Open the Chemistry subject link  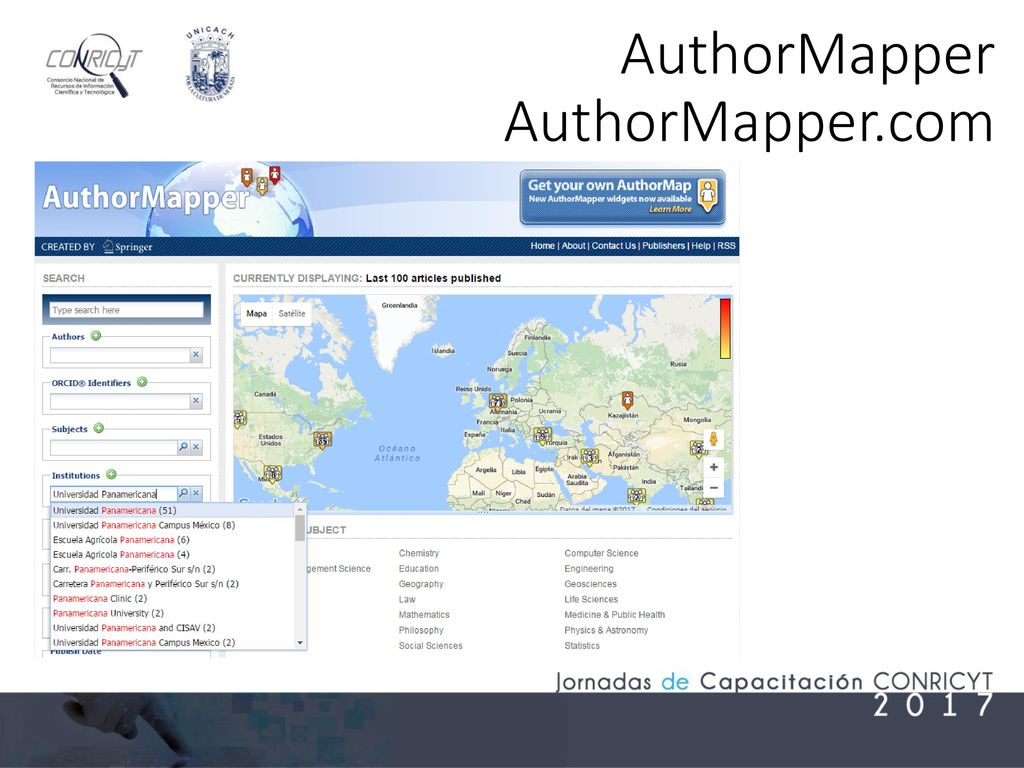pyautogui.click(x=419, y=553)
